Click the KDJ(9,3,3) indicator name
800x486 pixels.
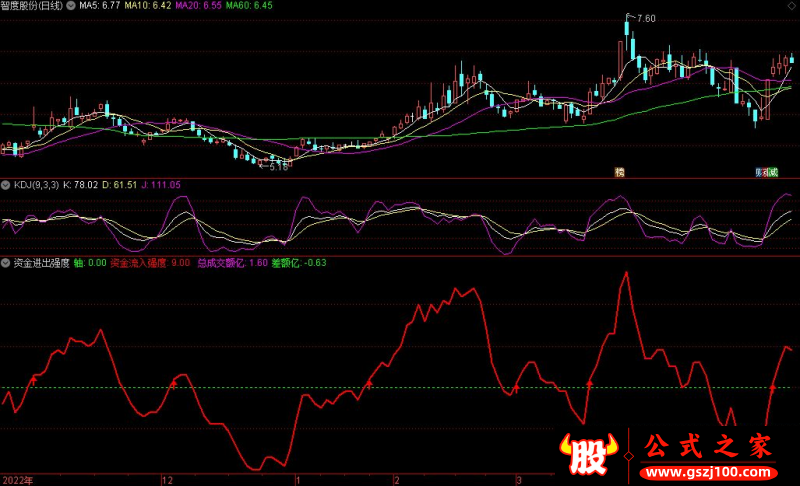point(36,185)
